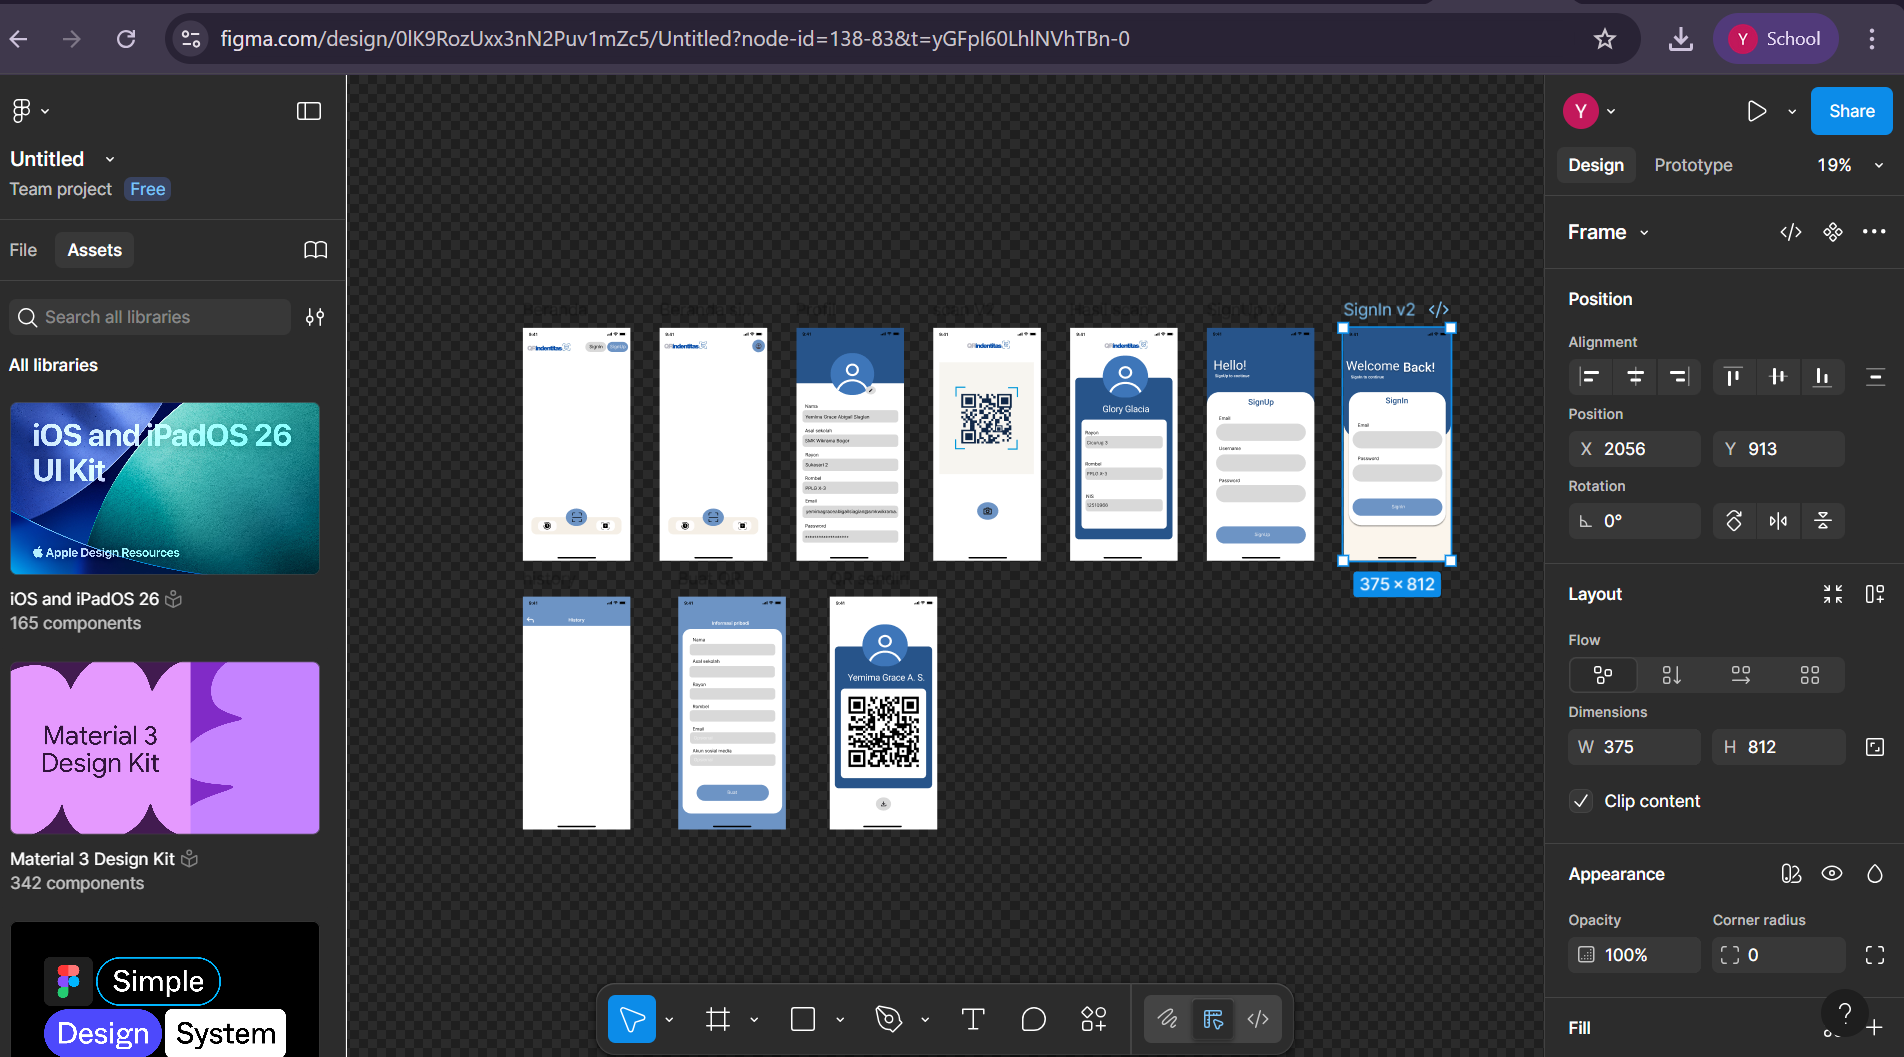Click the Present play icon
This screenshot has width=1904, height=1057.
(1756, 111)
